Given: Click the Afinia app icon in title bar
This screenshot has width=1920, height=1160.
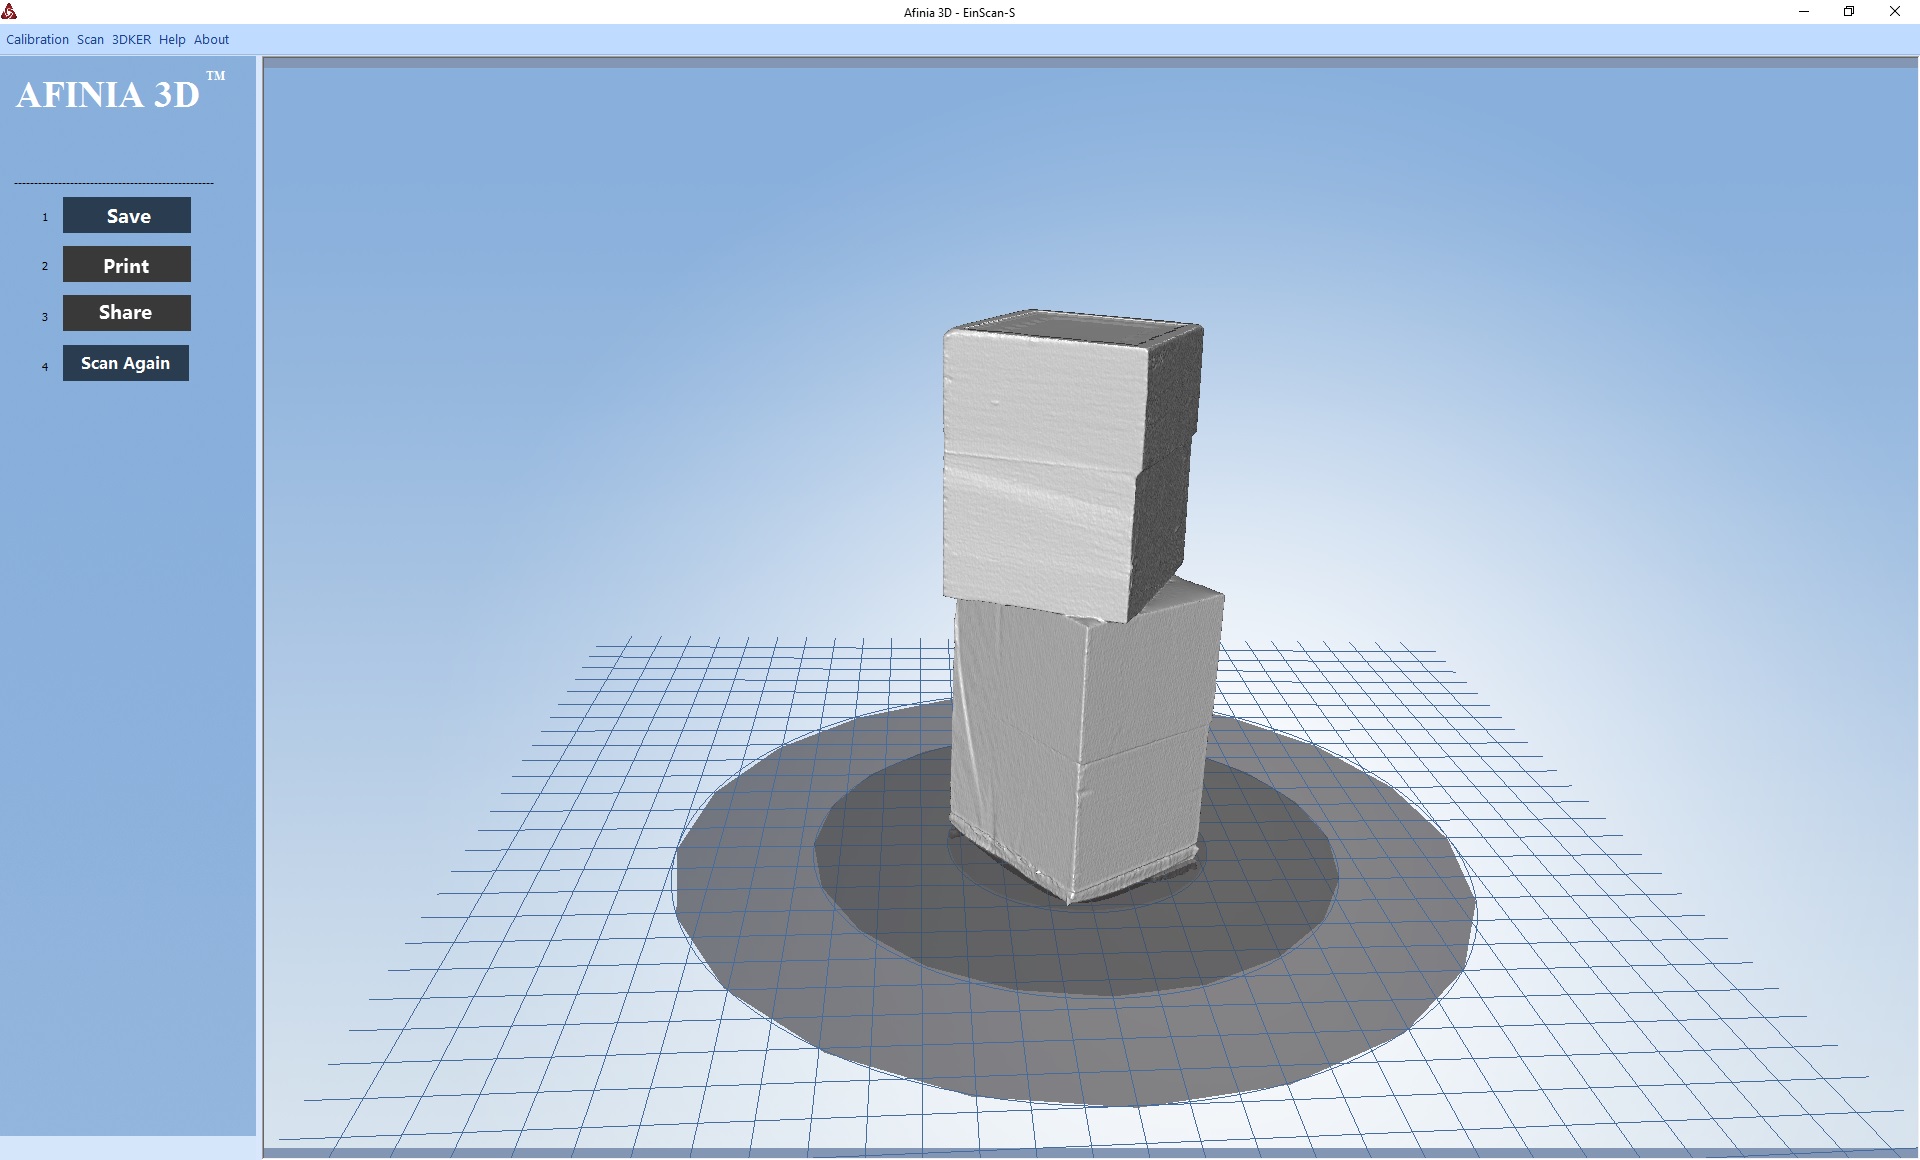Looking at the screenshot, I should click(10, 12).
